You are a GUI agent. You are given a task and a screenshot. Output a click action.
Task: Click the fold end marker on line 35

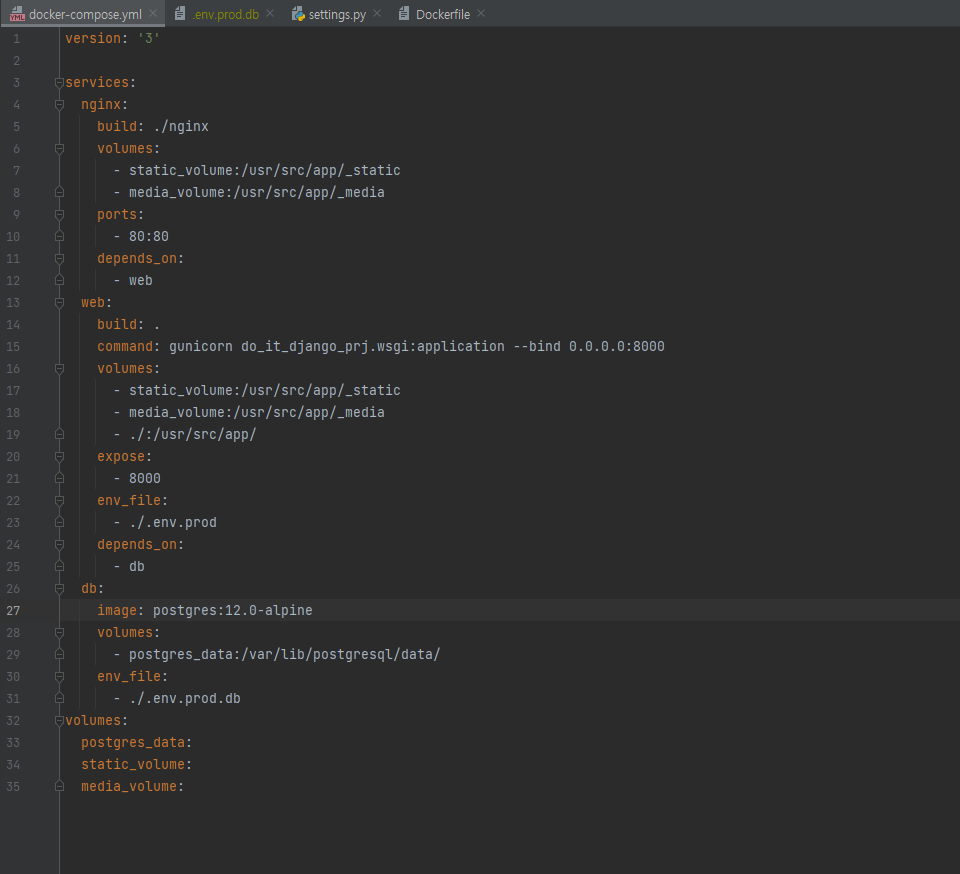pos(59,786)
